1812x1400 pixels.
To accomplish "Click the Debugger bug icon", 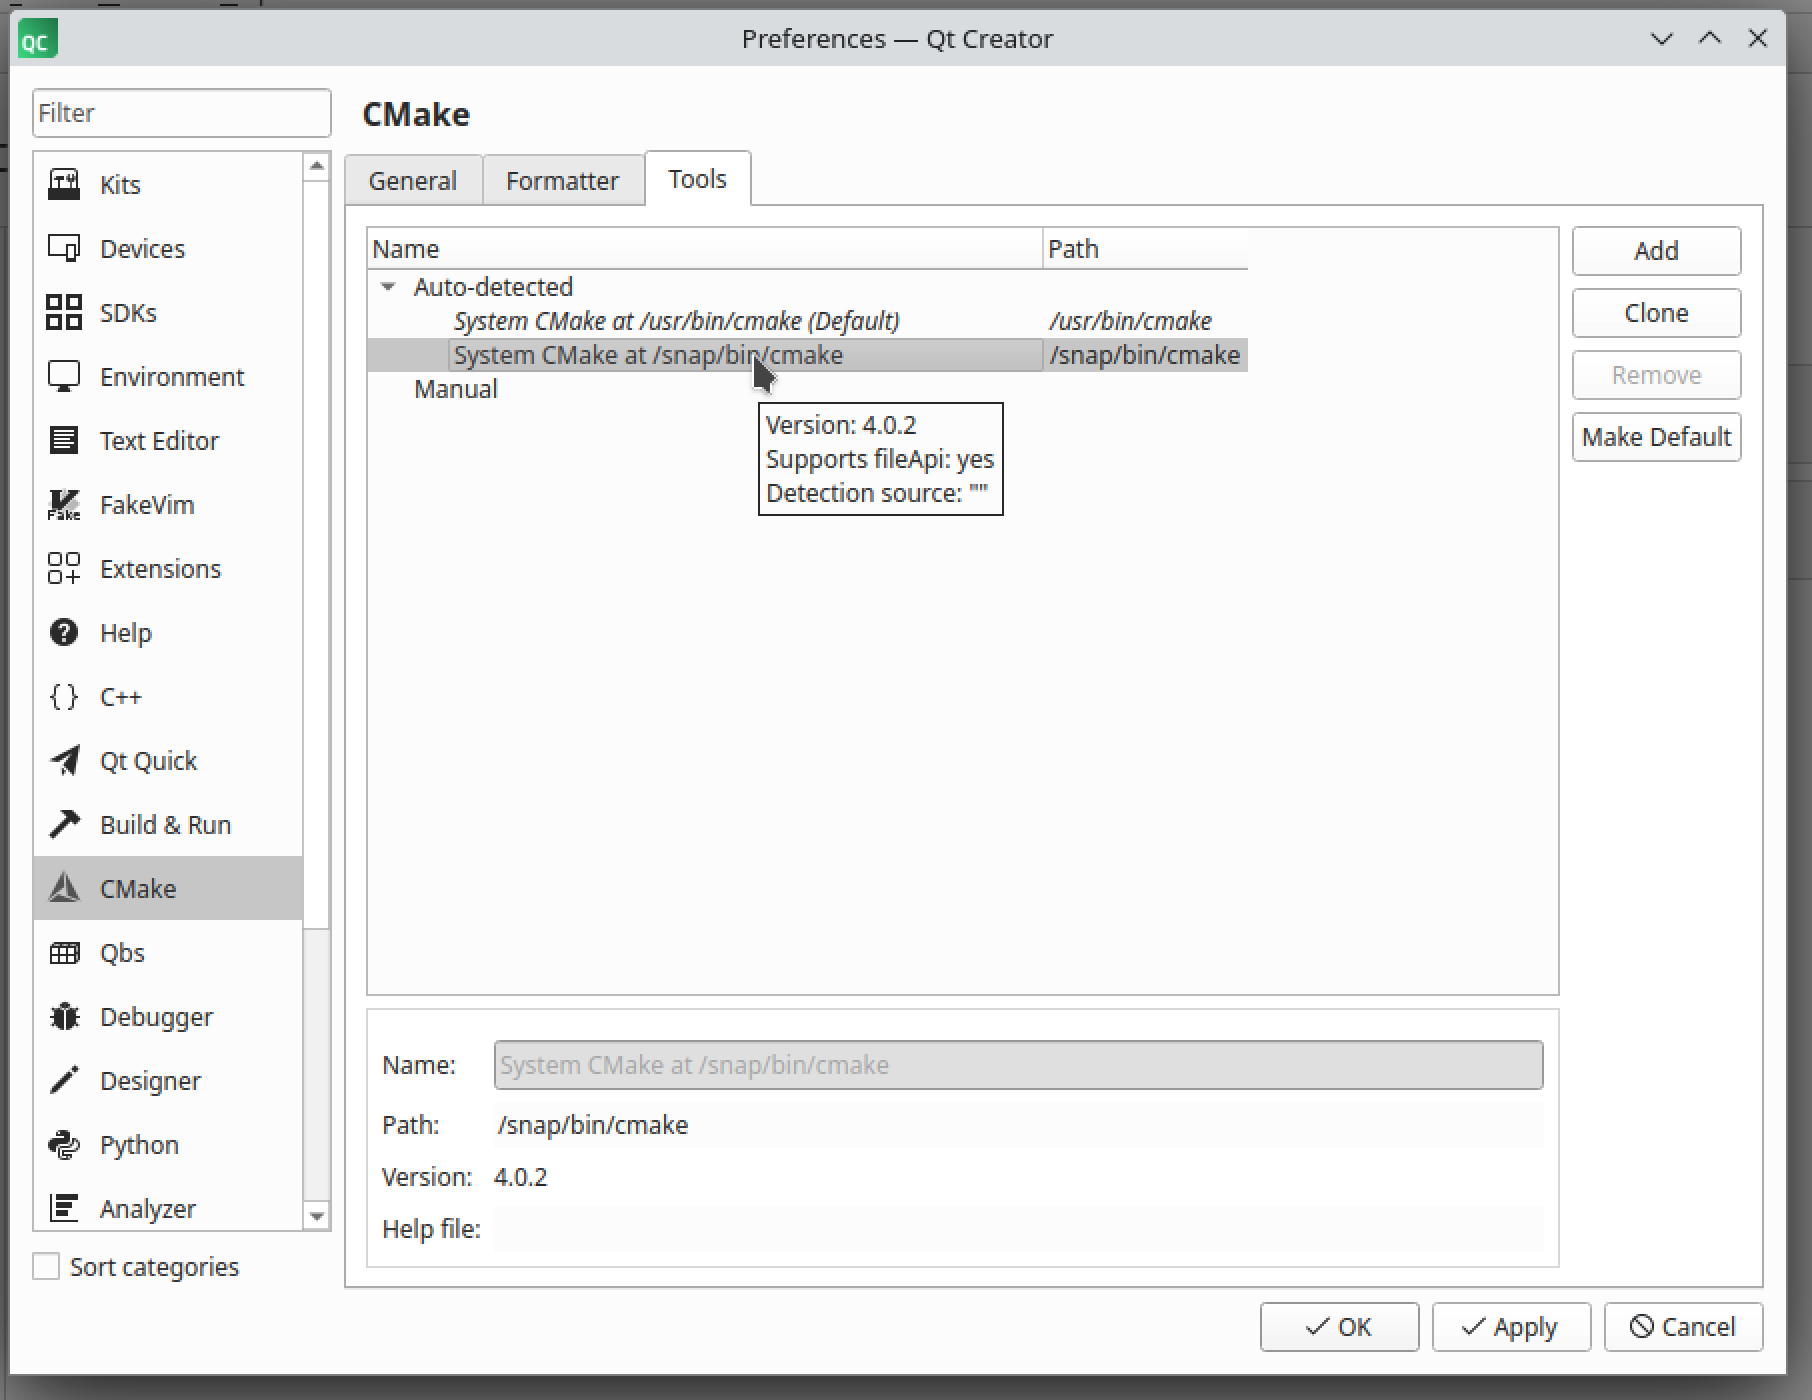I will click(64, 1017).
